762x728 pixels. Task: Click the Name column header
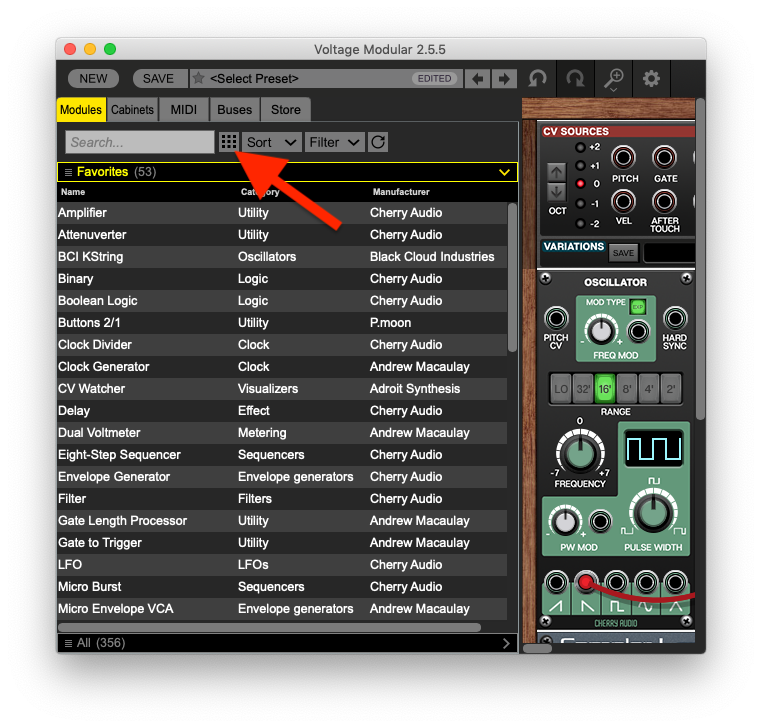coord(73,192)
